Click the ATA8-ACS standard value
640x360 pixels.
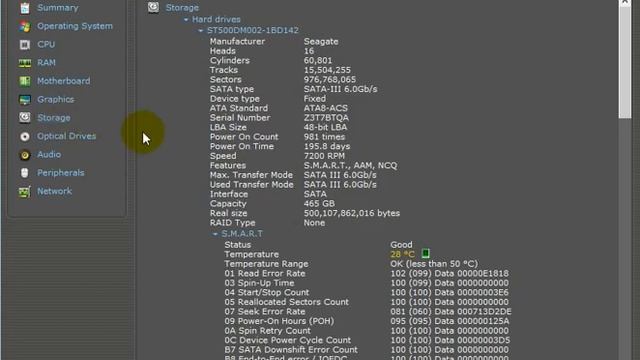pyautogui.click(x=326, y=109)
